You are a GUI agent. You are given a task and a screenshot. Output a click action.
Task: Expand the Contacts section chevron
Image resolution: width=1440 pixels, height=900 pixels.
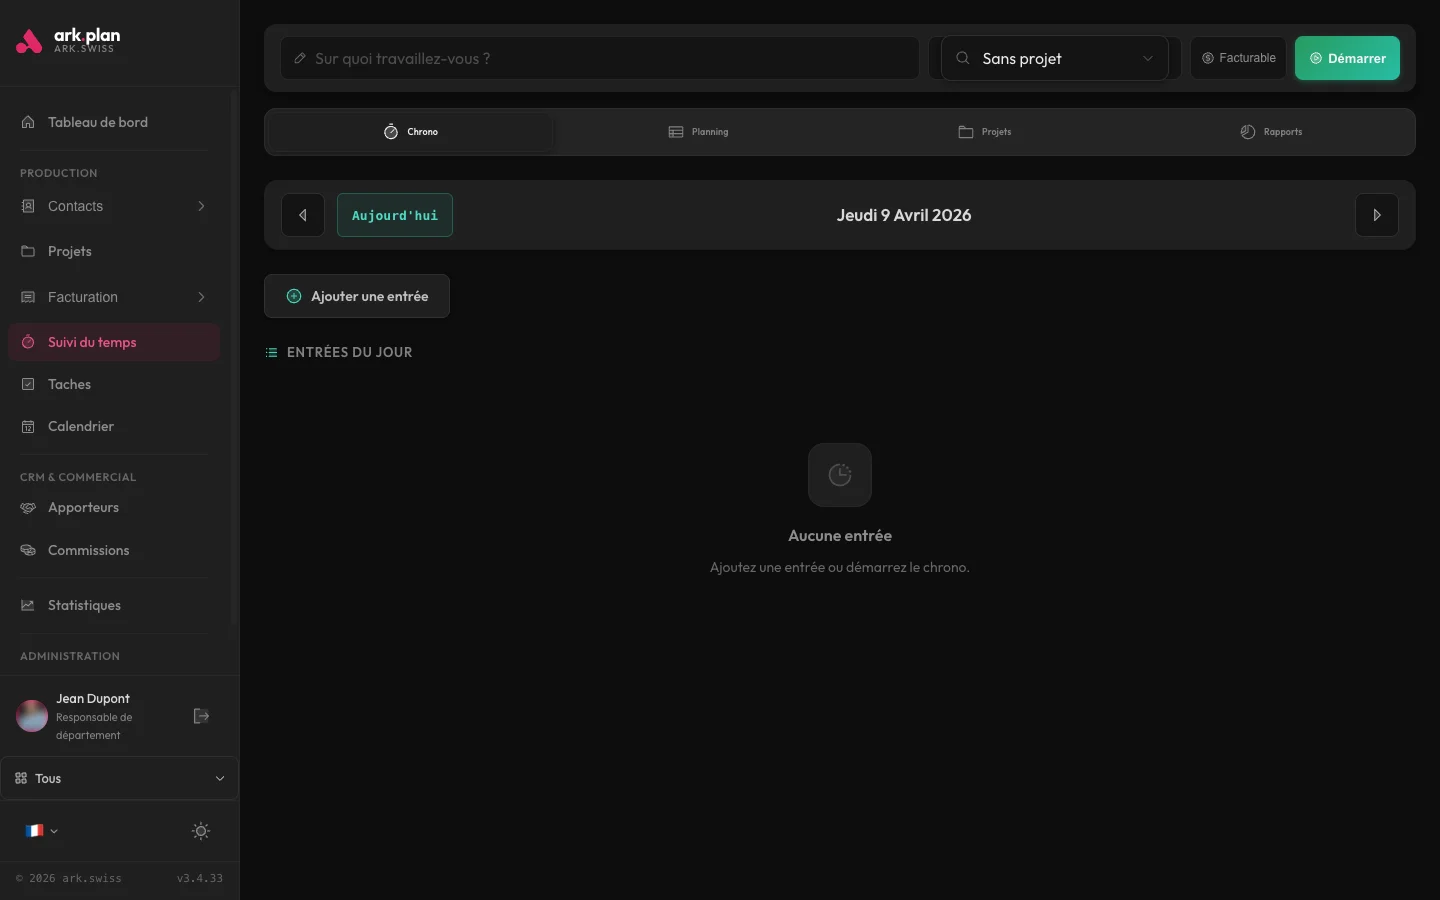pyautogui.click(x=201, y=206)
